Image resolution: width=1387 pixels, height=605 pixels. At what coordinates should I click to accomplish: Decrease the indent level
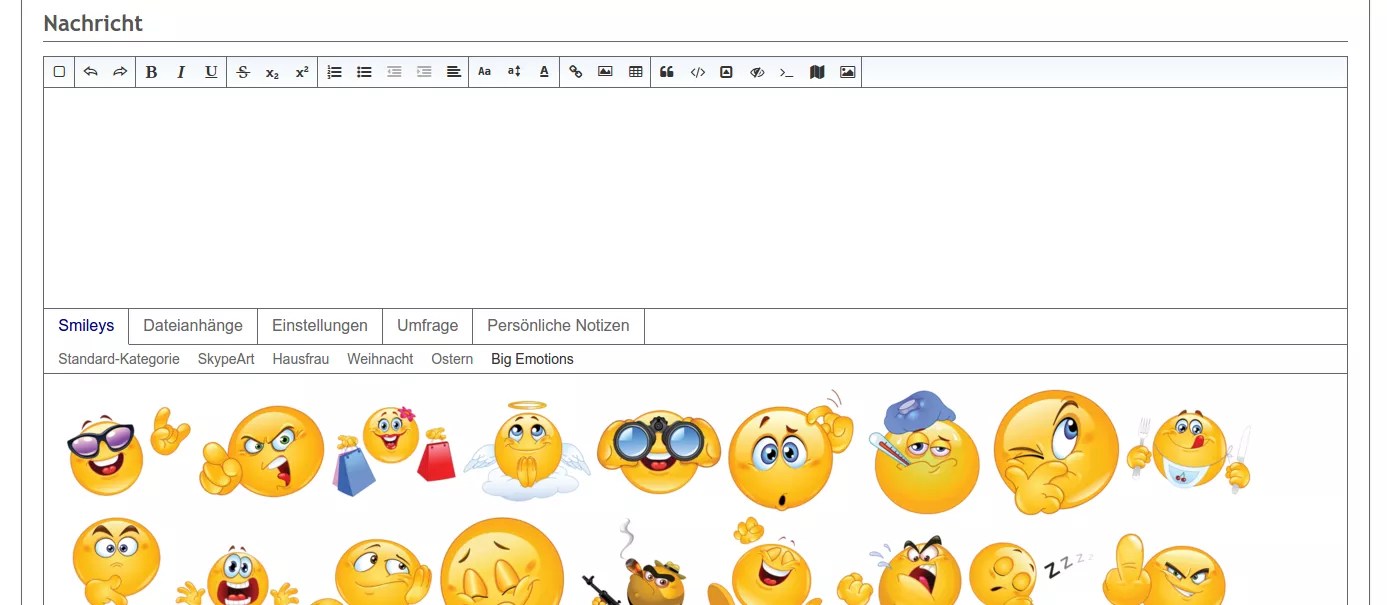click(x=394, y=72)
